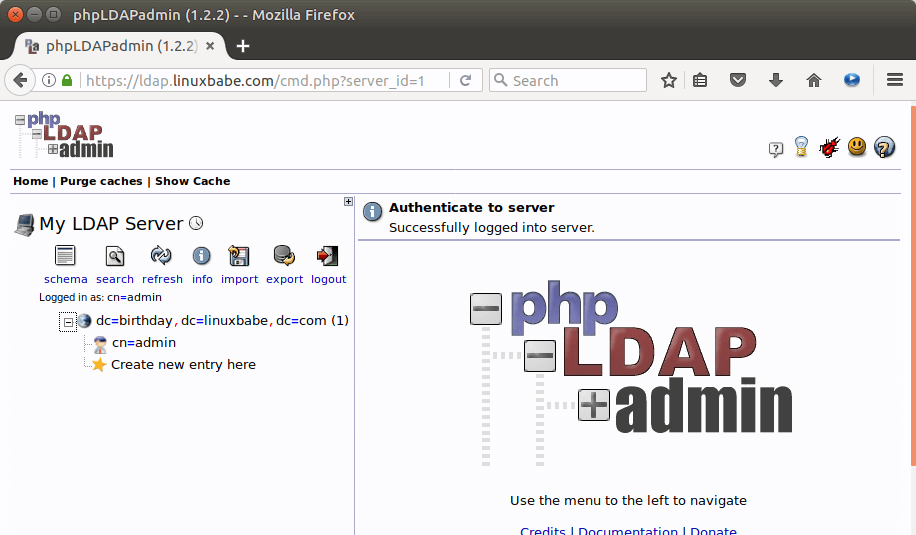The height and width of the screenshot is (535, 916).
Task: Click the import icon
Action: 239,256
